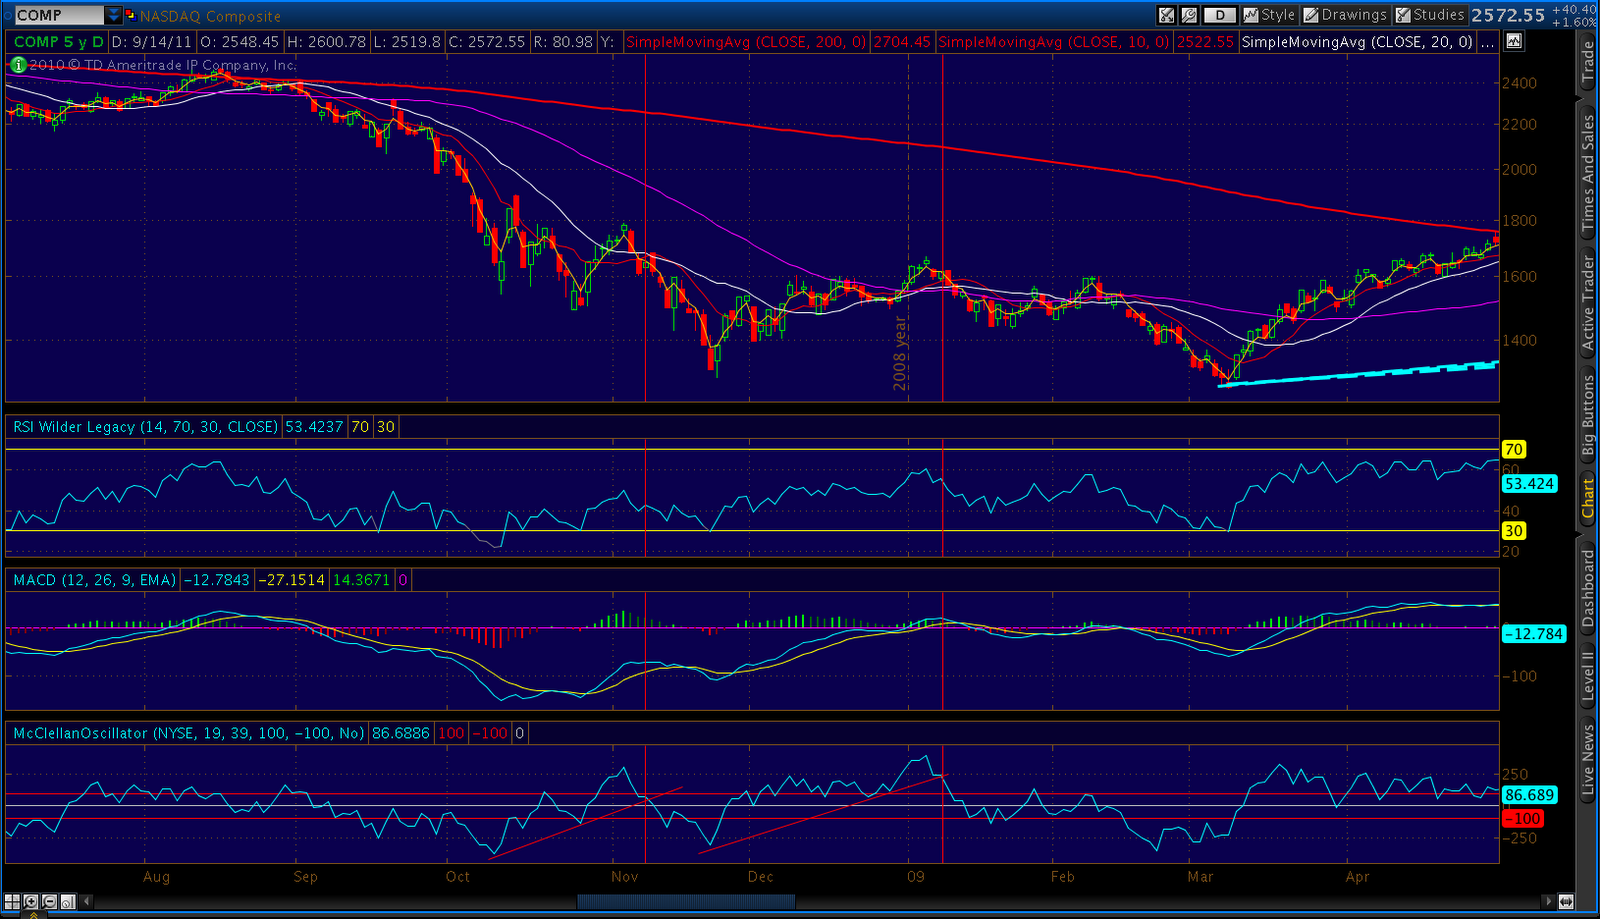Click the color symbol link icon near COMP

[130, 15]
